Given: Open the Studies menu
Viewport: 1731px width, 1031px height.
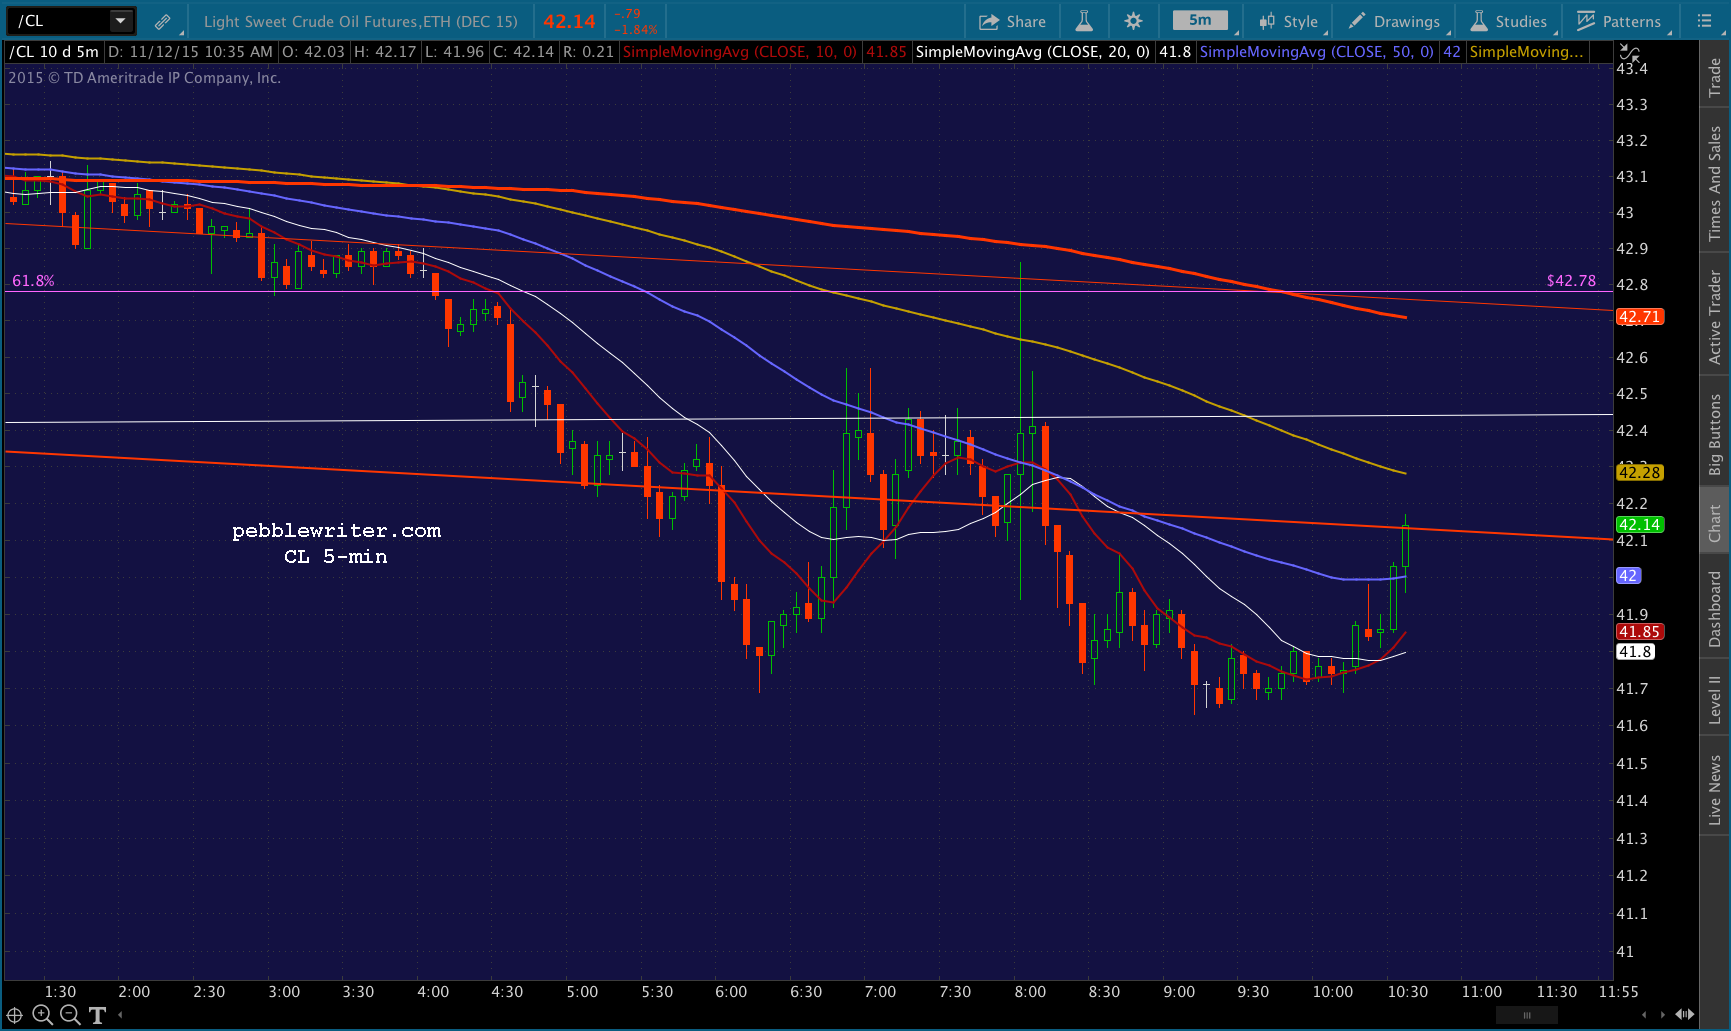Looking at the screenshot, I should [x=1508, y=21].
